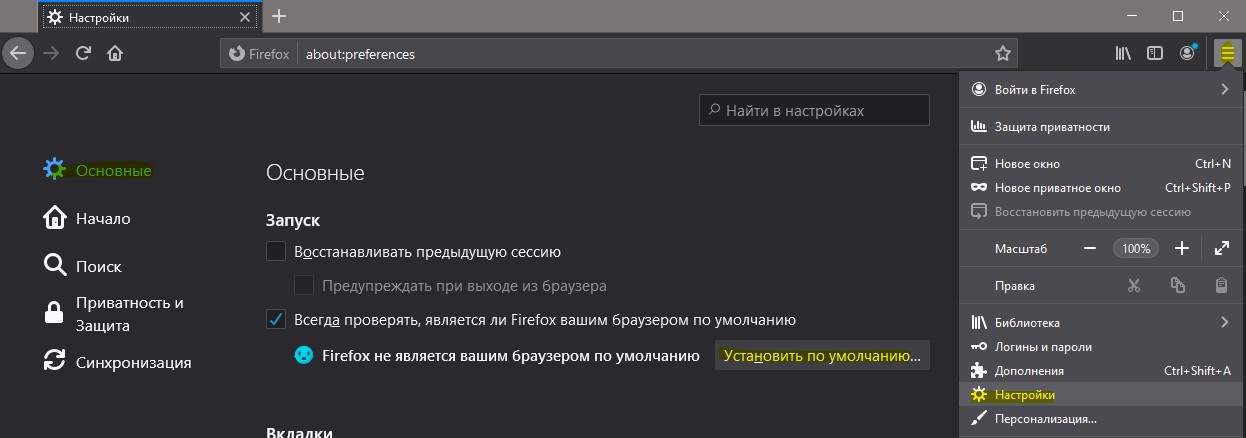Click the Firefox identity icon in address bar
The width and height of the screenshot is (1246, 438).
coord(259,53)
